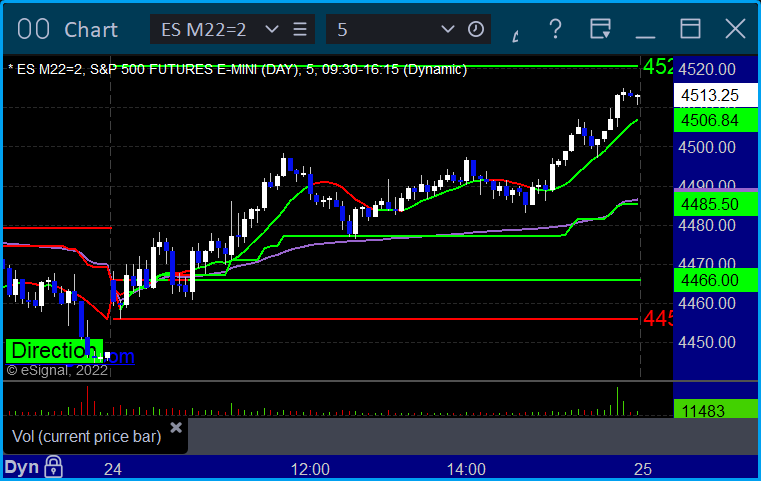Click the 11483 volume value label

tap(715, 409)
